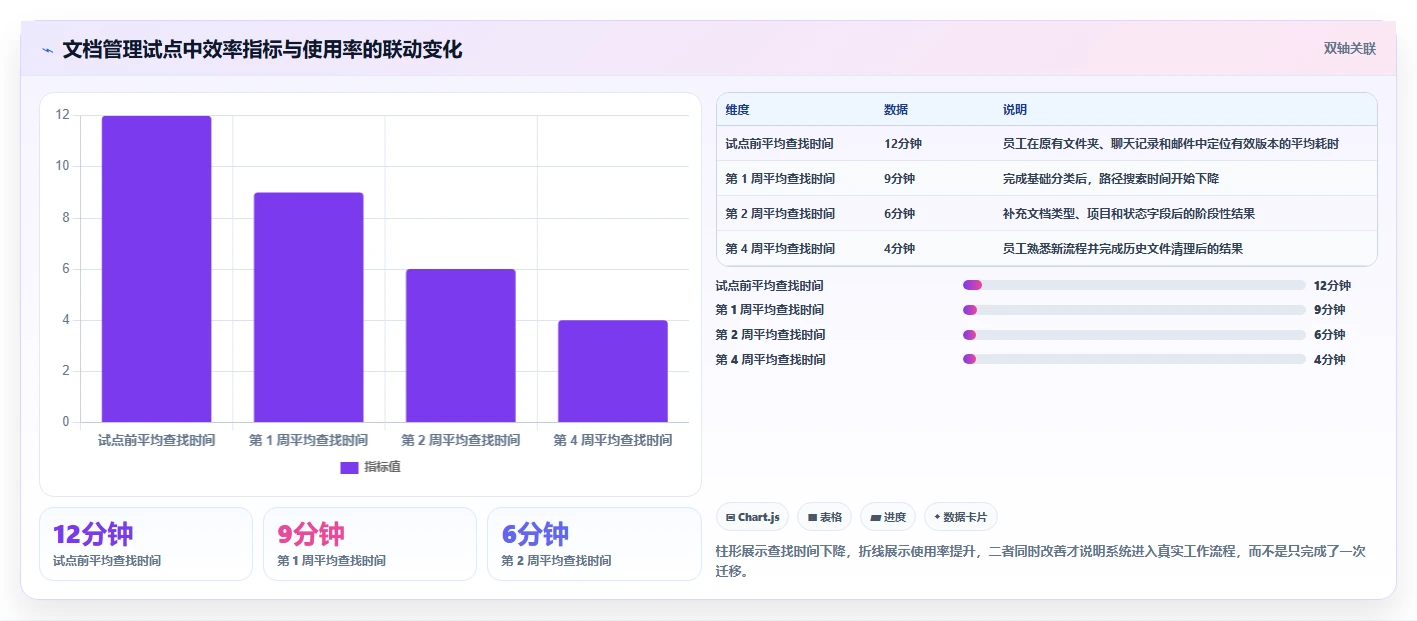The width and height of the screenshot is (1417, 621).
Task: Select the 数据卡片 tag chip
Action: tap(960, 517)
